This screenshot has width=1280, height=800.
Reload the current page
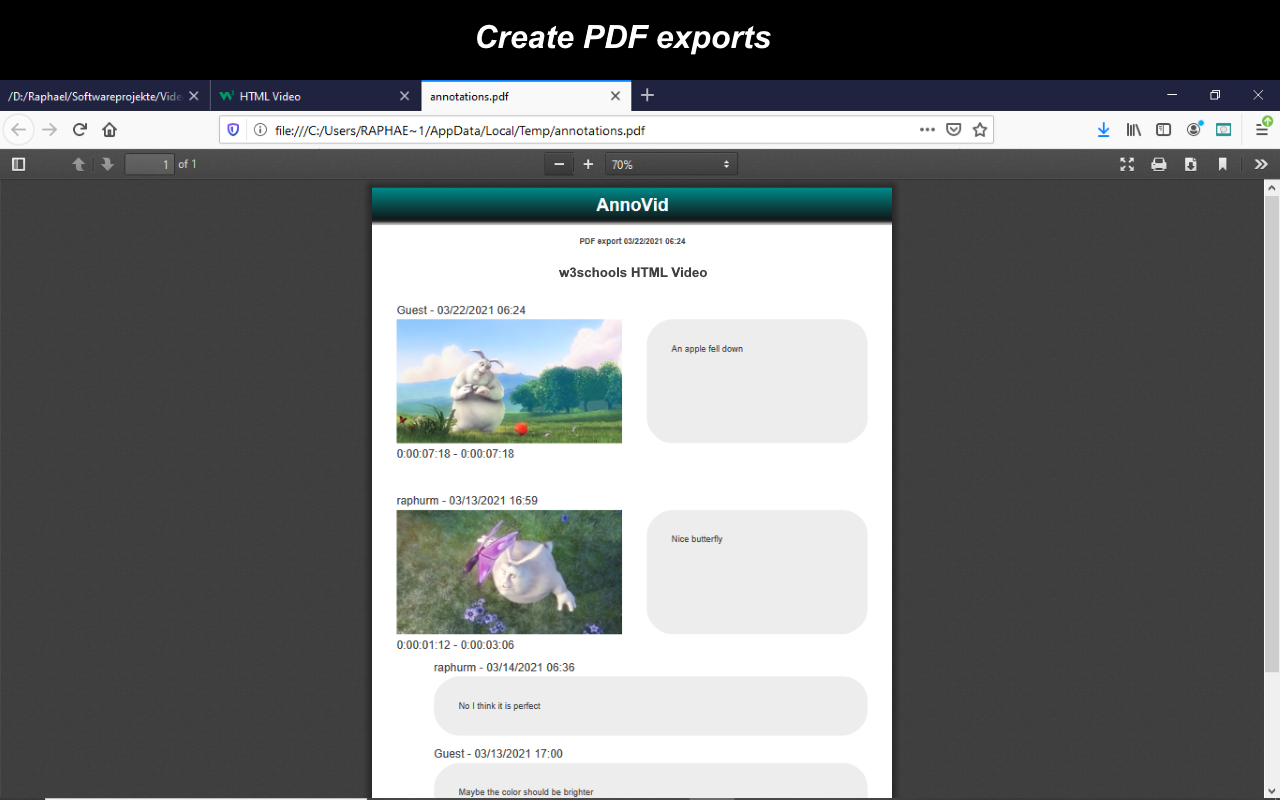80,130
